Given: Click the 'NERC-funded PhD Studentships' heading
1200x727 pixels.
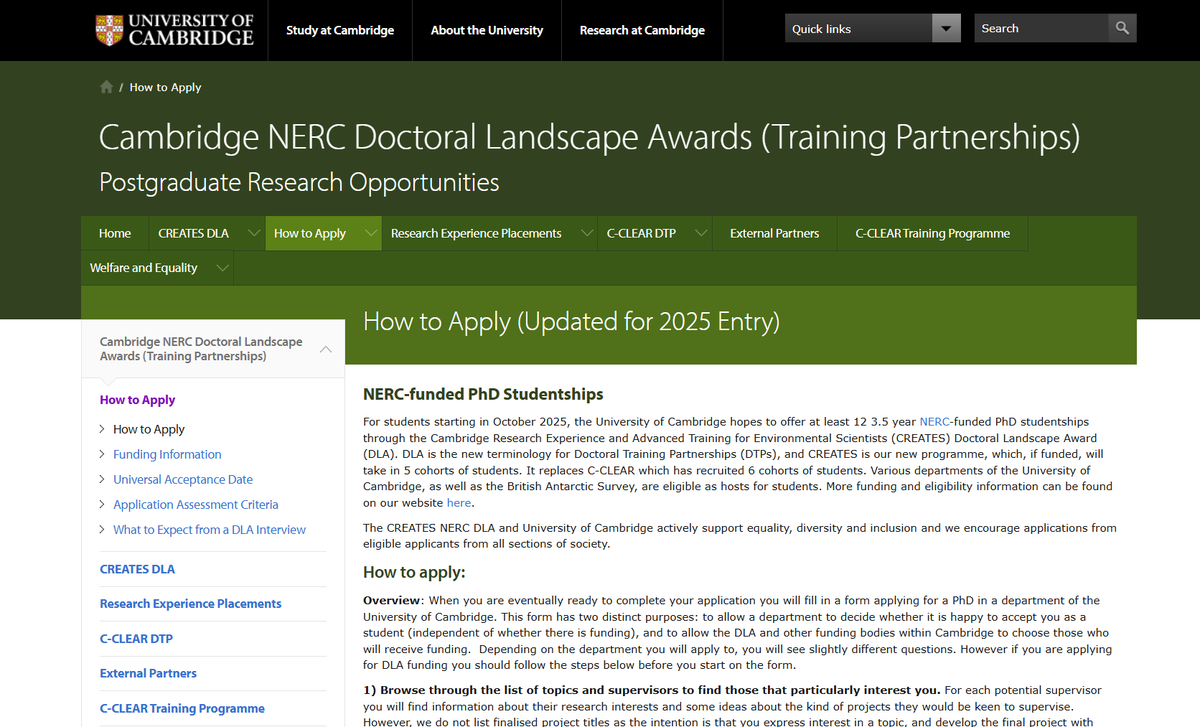Looking at the screenshot, I should point(483,394).
